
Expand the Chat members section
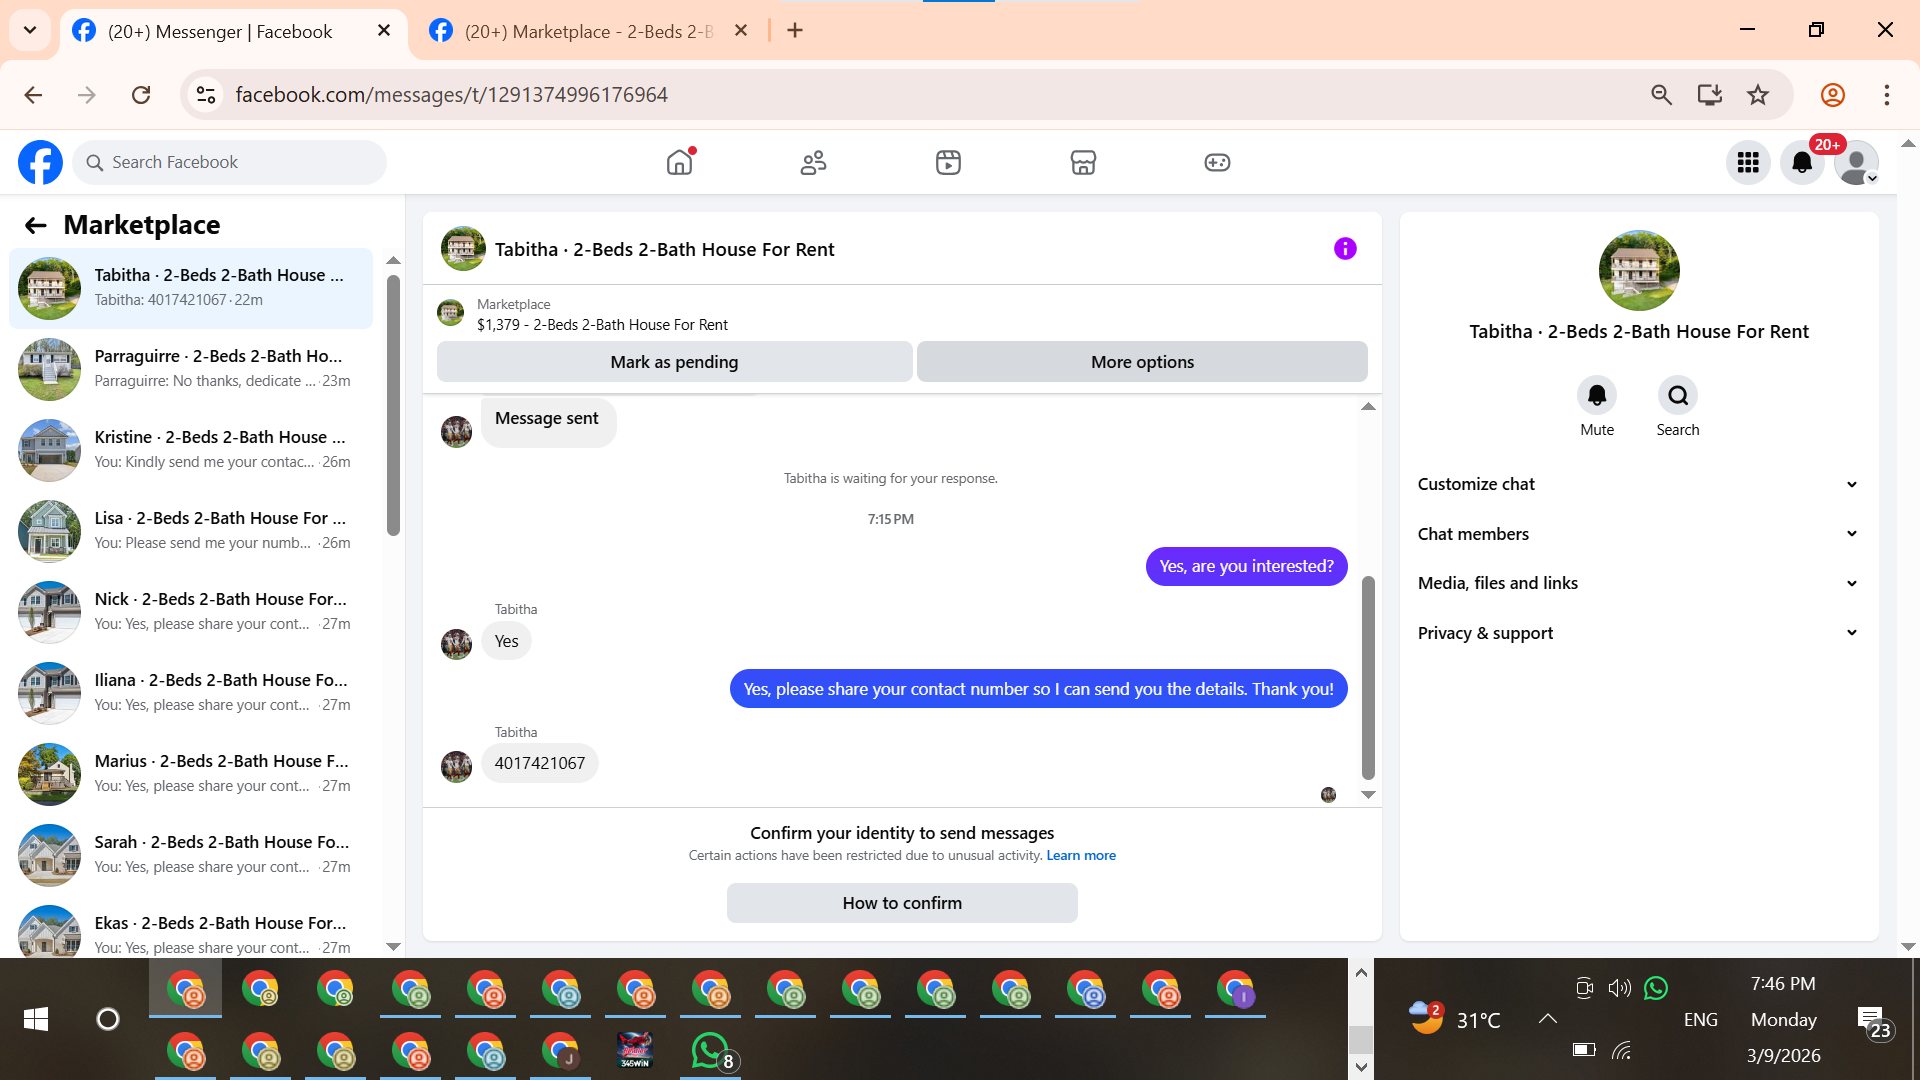(1637, 534)
